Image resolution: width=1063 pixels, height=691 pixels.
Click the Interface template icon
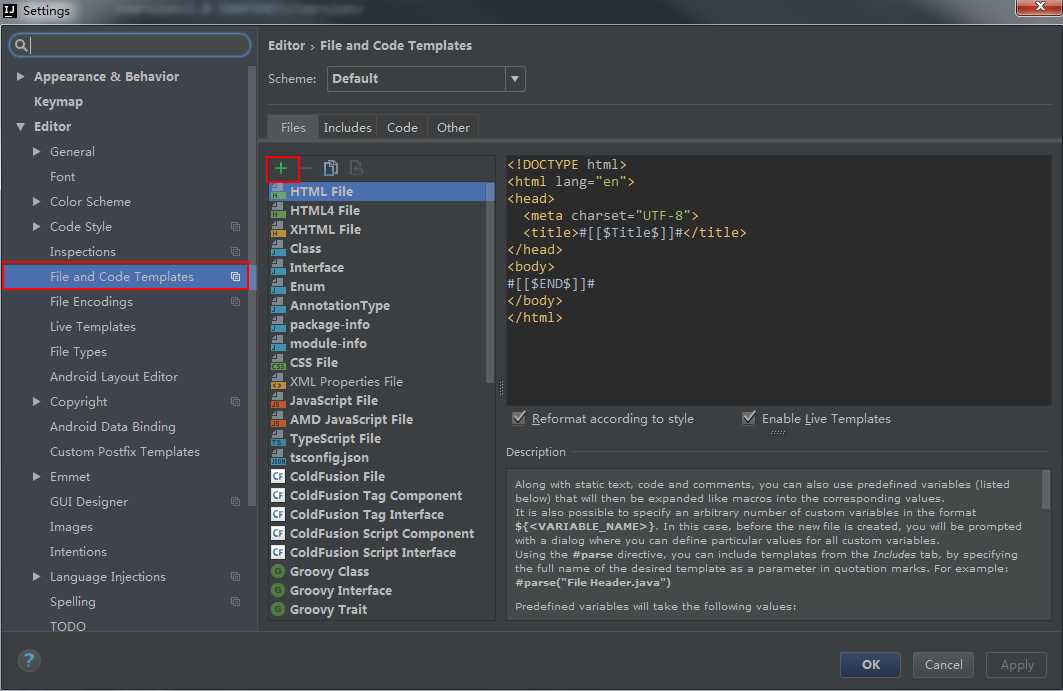[278, 268]
